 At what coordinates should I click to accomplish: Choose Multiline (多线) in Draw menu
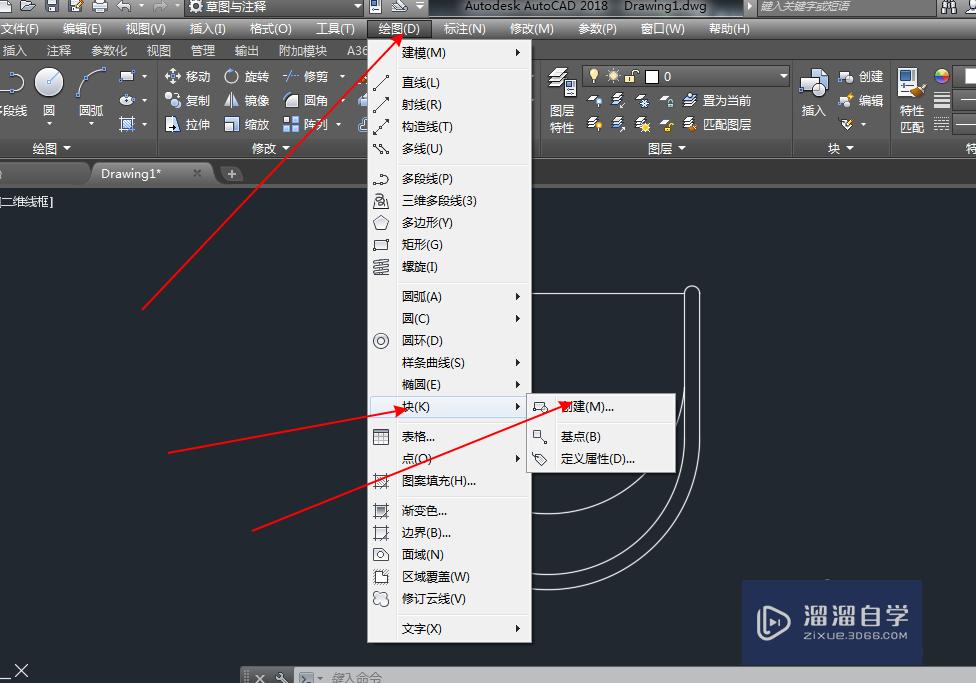click(449, 149)
